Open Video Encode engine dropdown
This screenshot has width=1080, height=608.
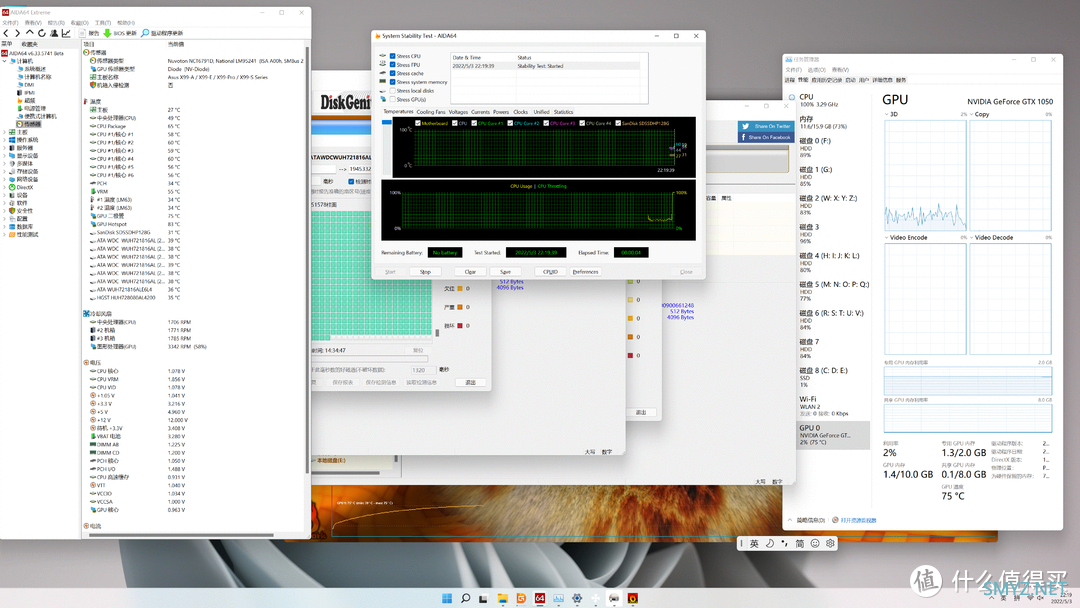point(886,238)
